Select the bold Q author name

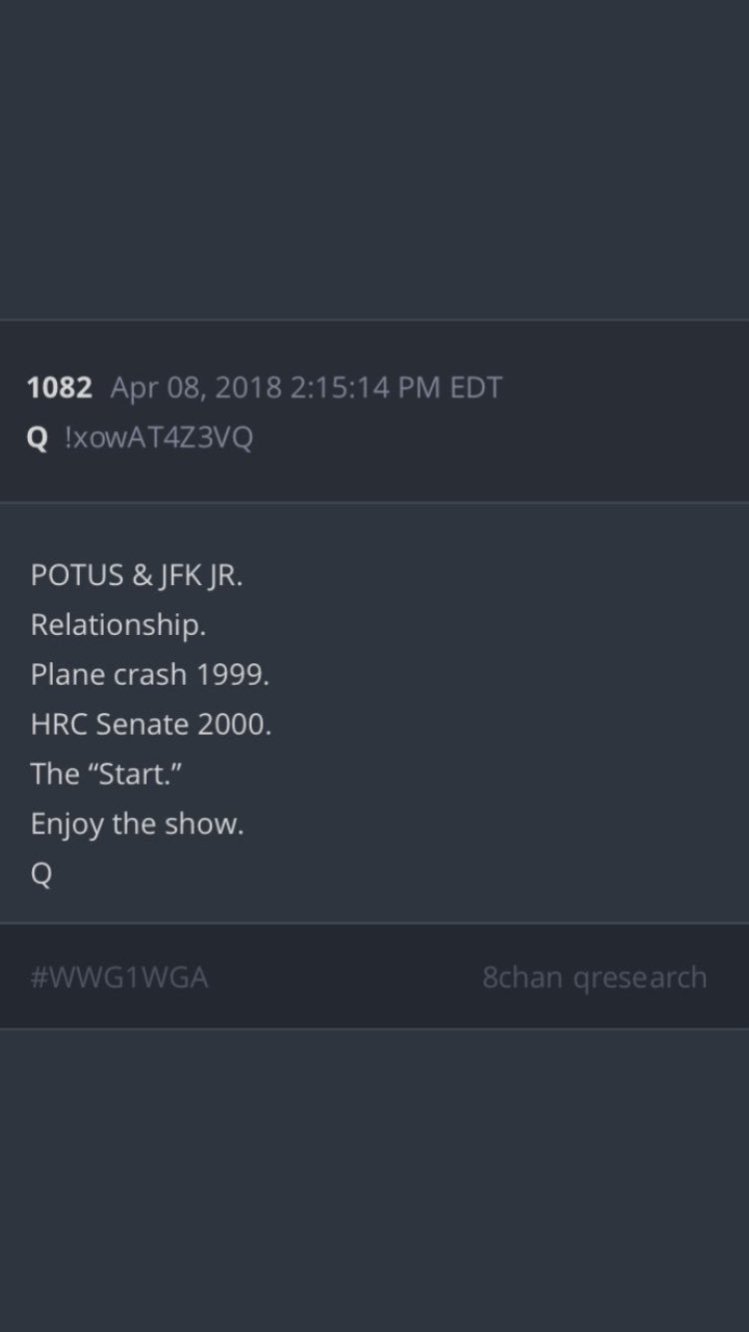click(37, 439)
